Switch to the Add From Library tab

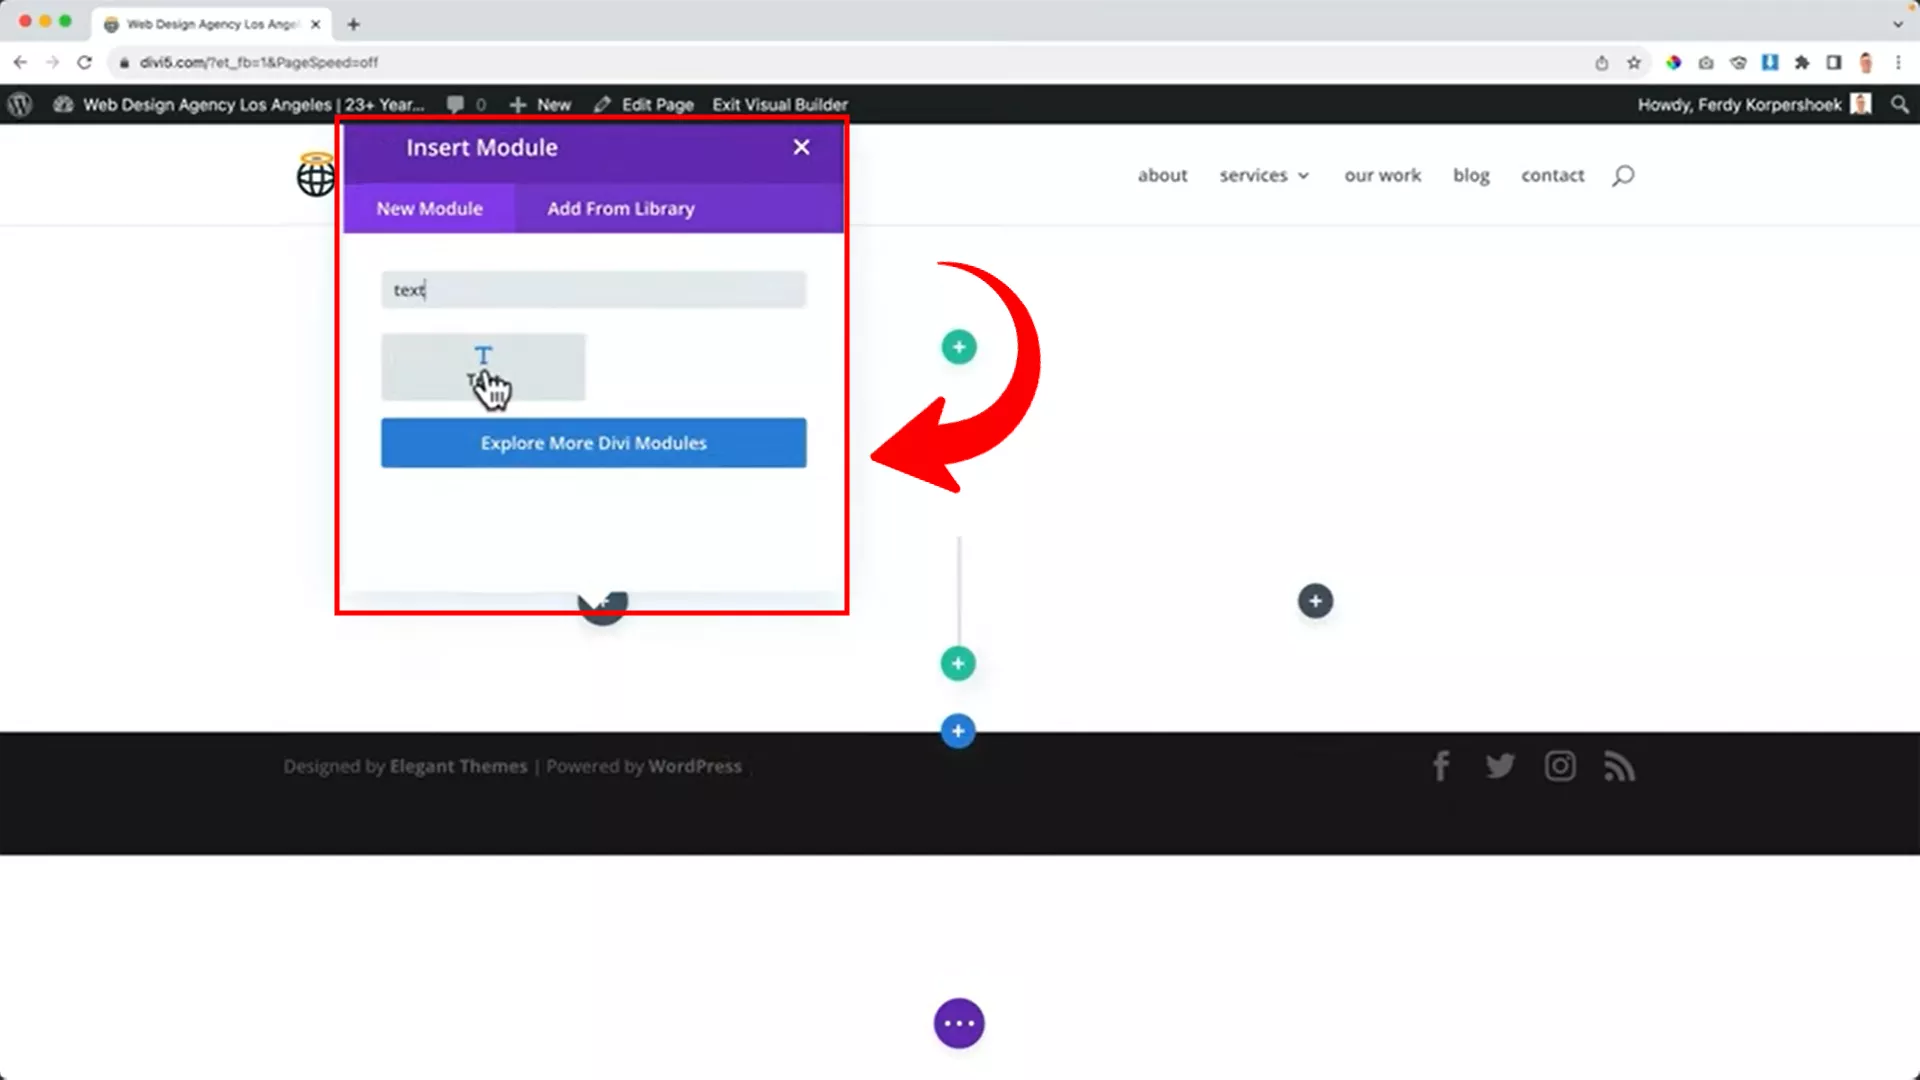[620, 208]
